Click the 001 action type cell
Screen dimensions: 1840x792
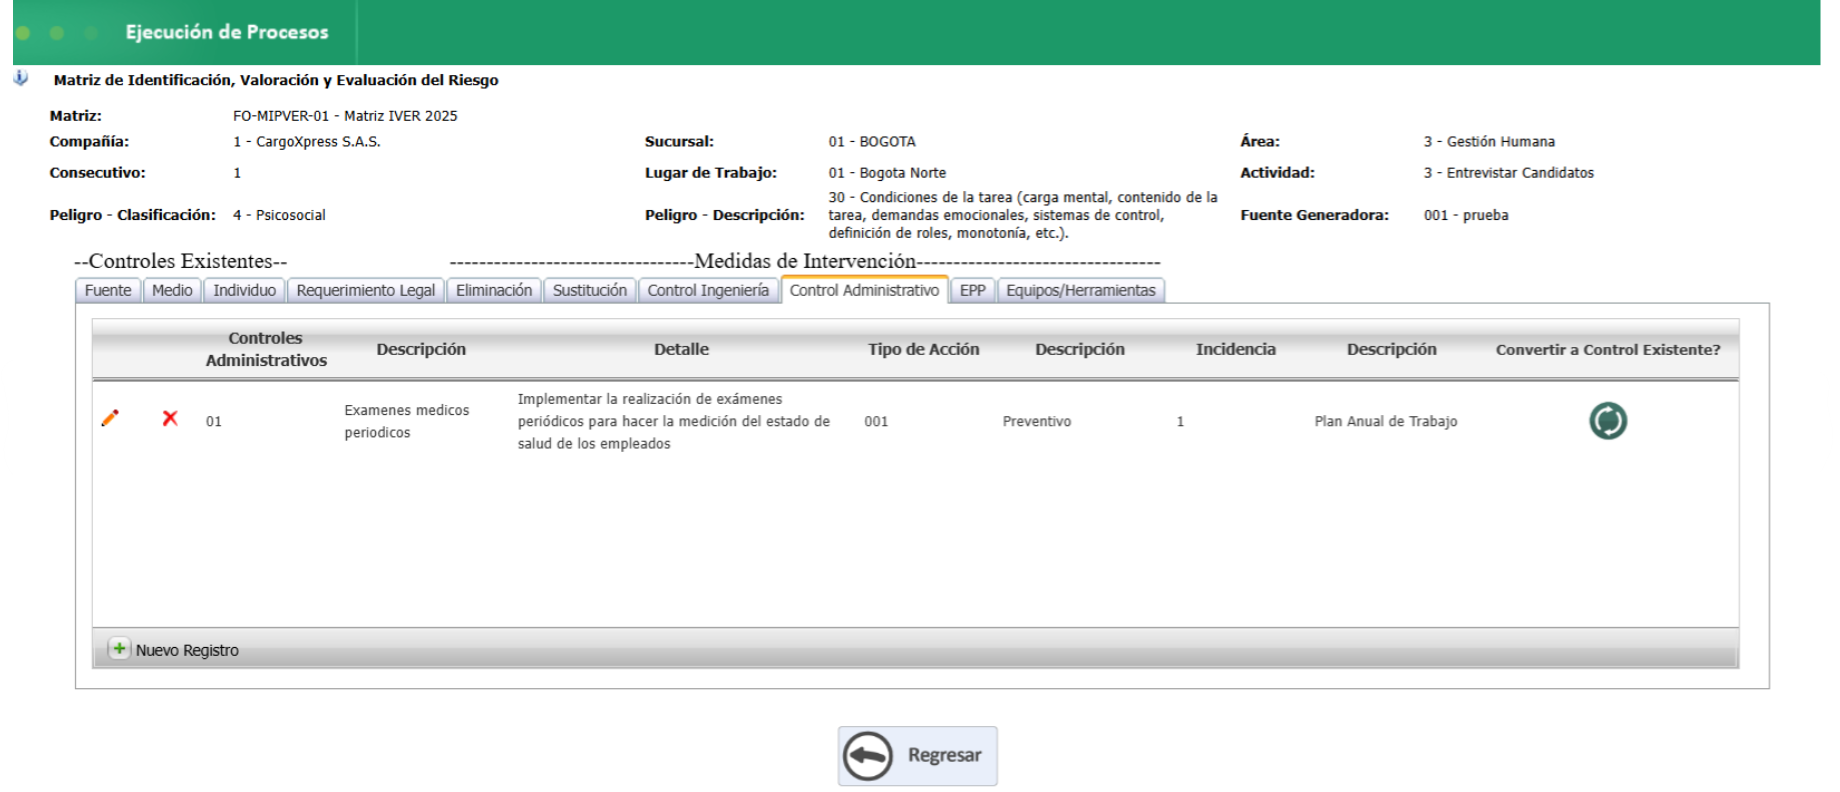876,421
